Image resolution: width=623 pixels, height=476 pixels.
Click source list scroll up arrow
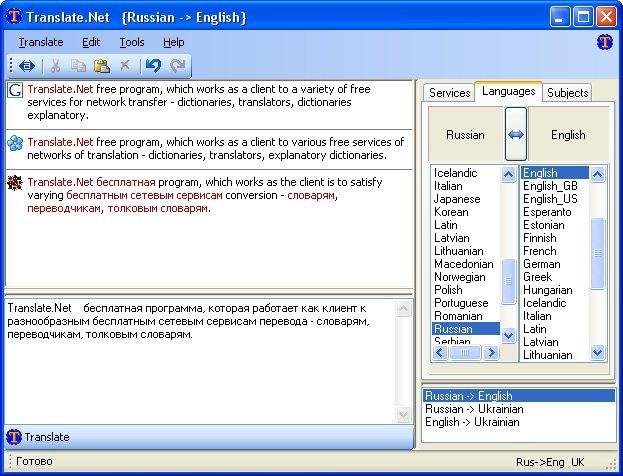(509, 174)
